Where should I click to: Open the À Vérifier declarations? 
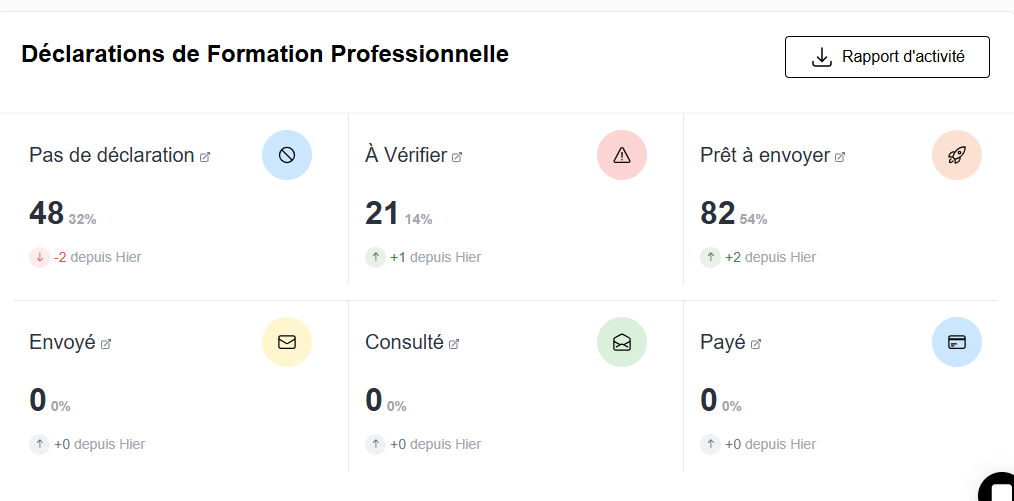[406, 155]
